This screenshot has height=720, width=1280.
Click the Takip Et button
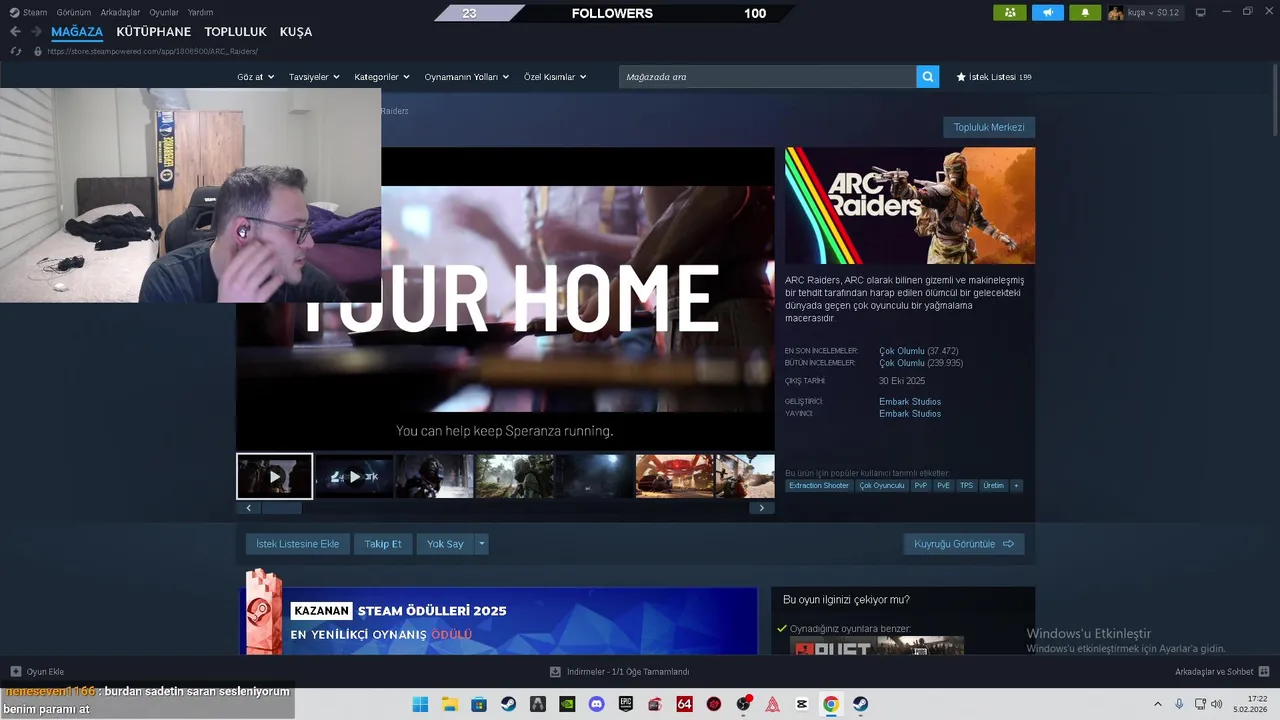(x=383, y=544)
